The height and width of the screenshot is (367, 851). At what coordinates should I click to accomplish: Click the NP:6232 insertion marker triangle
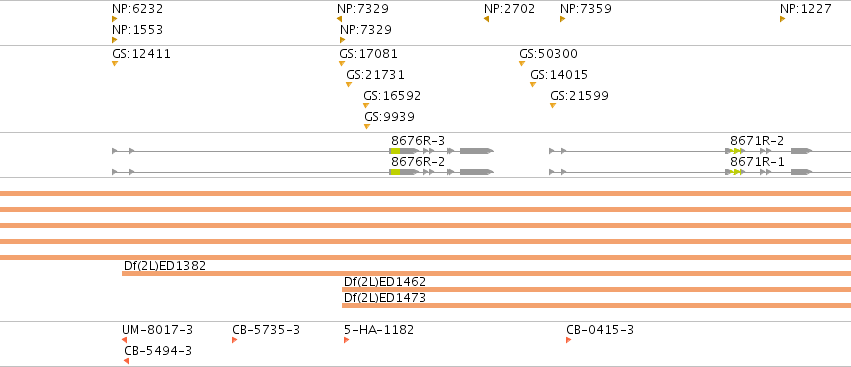115,19
